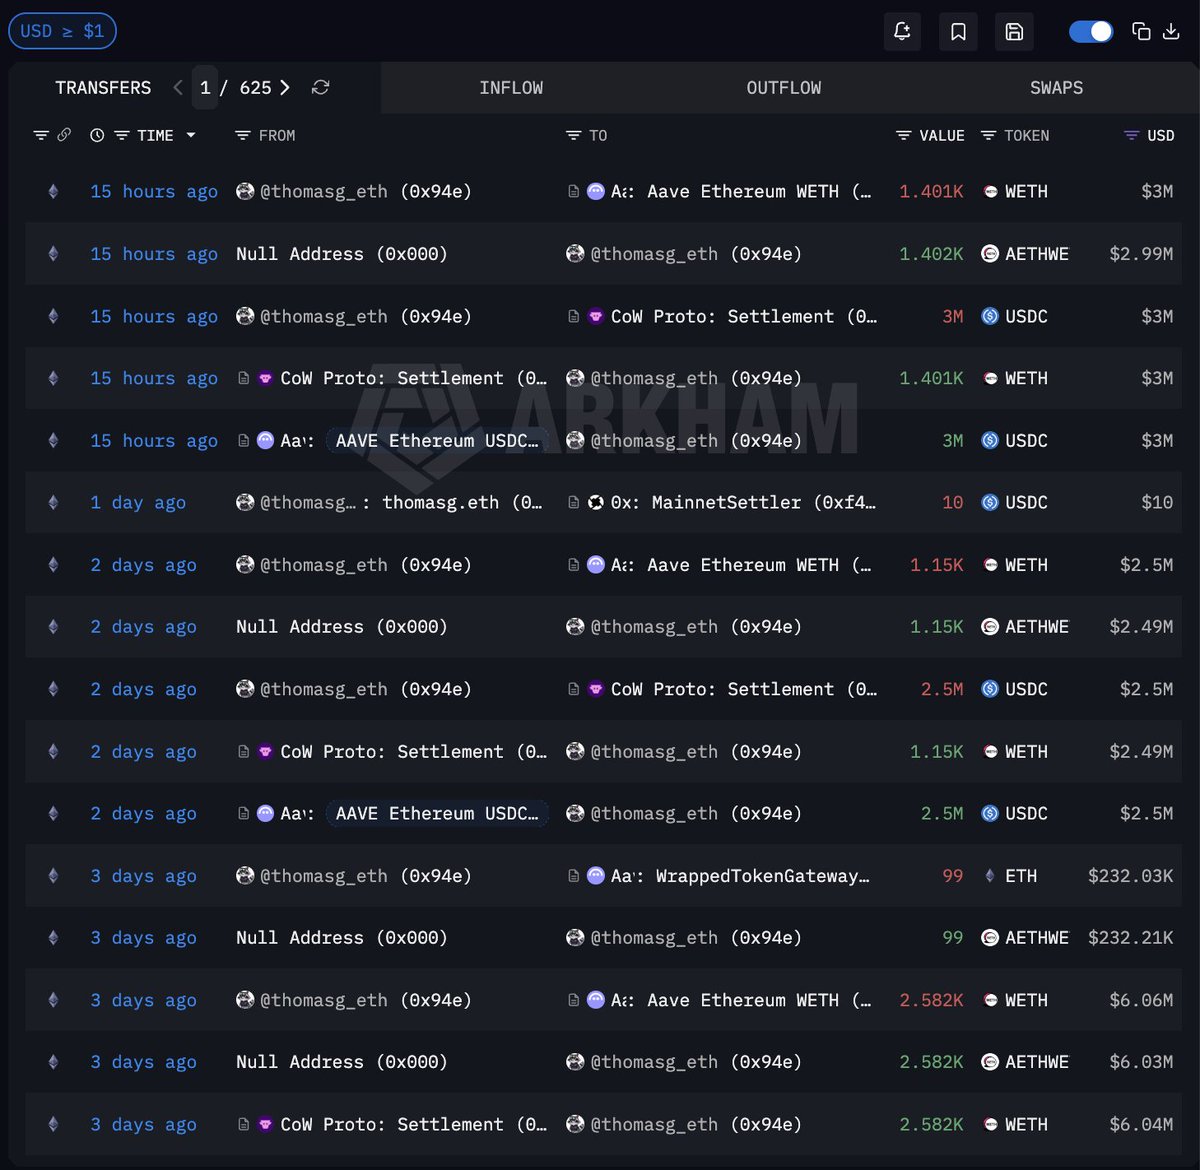Image resolution: width=1200 pixels, height=1170 pixels.
Task: Click the save disk icon
Action: pyautogui.click(x=1014, y=31)
